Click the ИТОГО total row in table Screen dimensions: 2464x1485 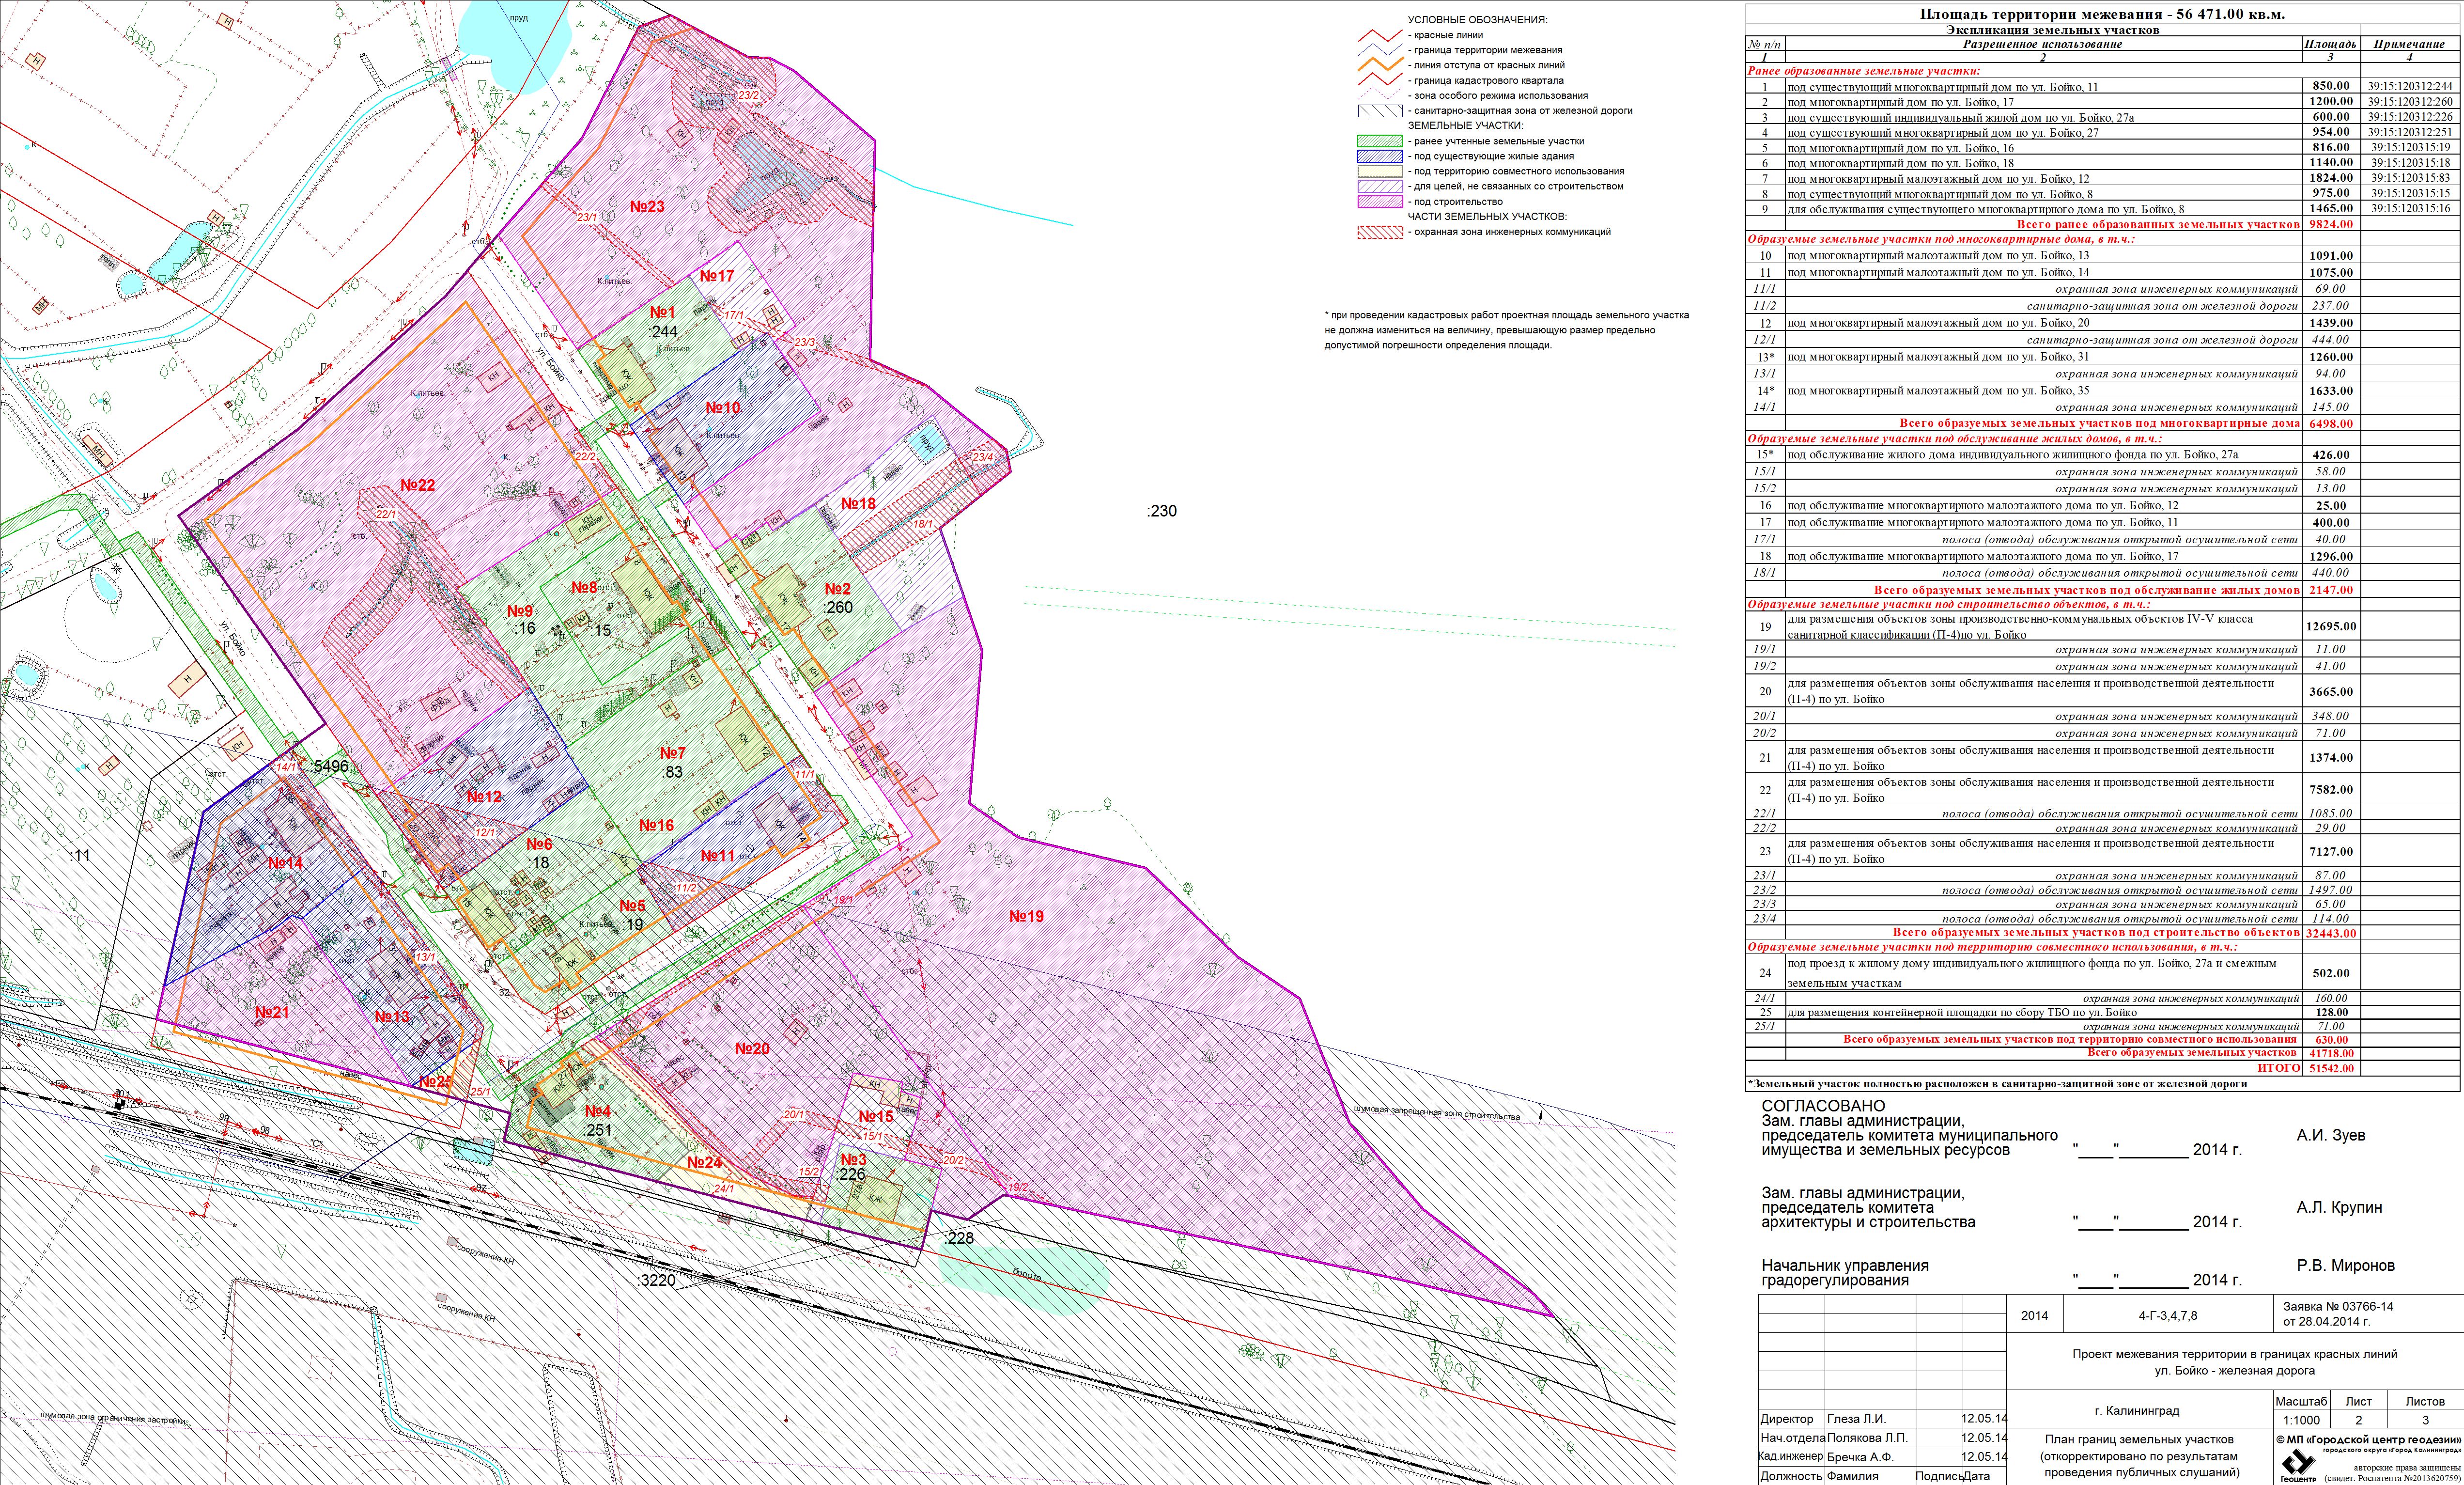pyautogui.click(x=2279, y=1068)
